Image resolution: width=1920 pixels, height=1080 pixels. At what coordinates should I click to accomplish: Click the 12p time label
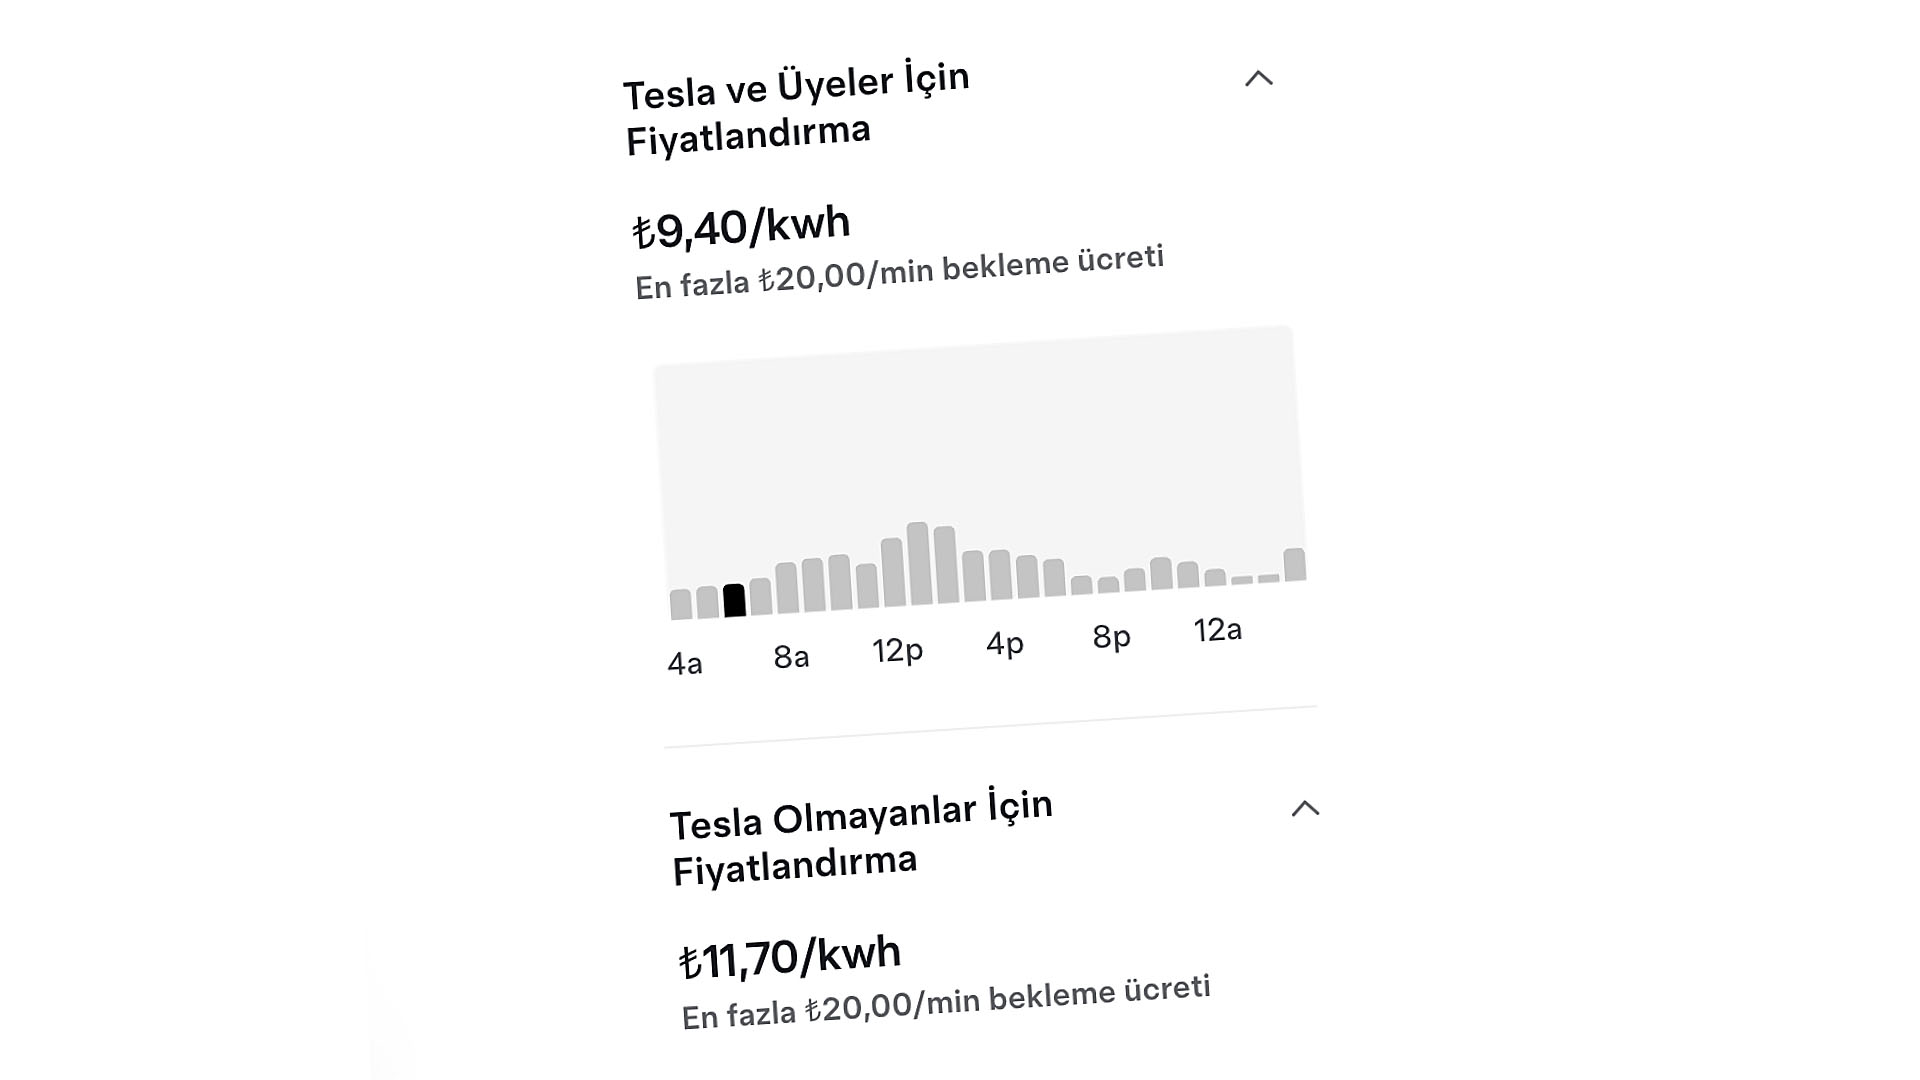tap(897, 650)
